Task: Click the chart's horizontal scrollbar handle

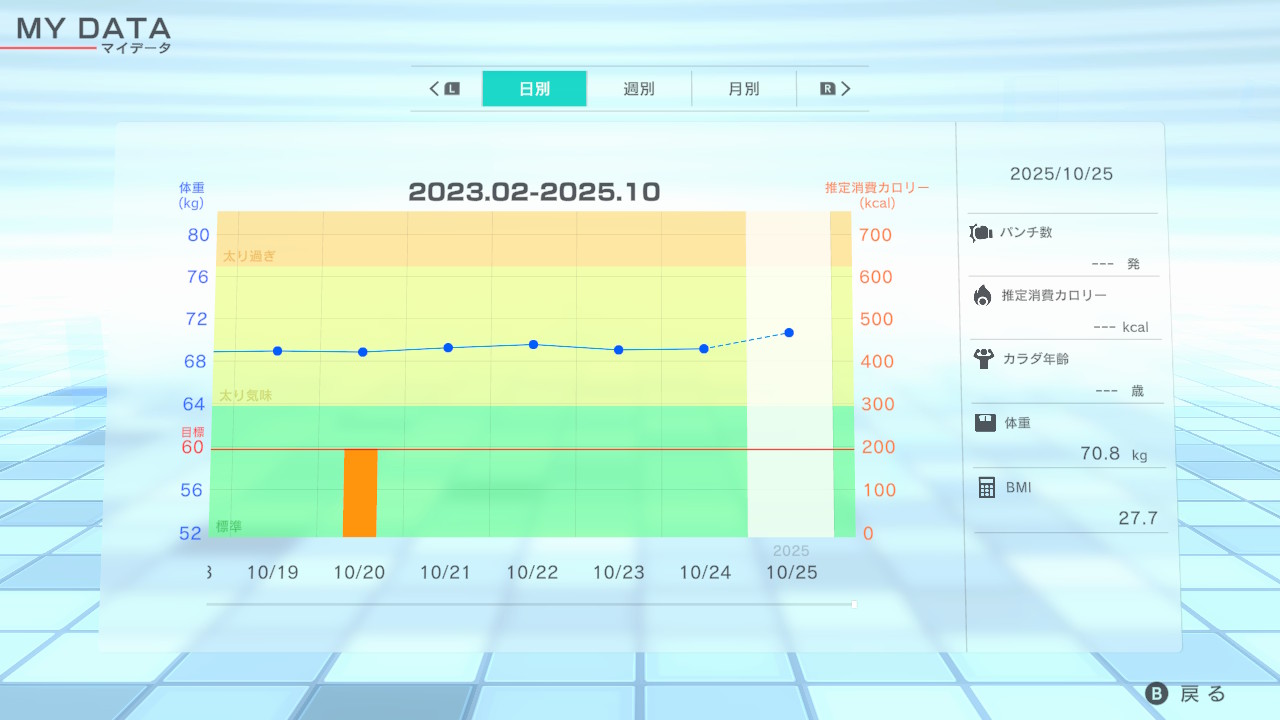Action: click(x=853, y=604)
